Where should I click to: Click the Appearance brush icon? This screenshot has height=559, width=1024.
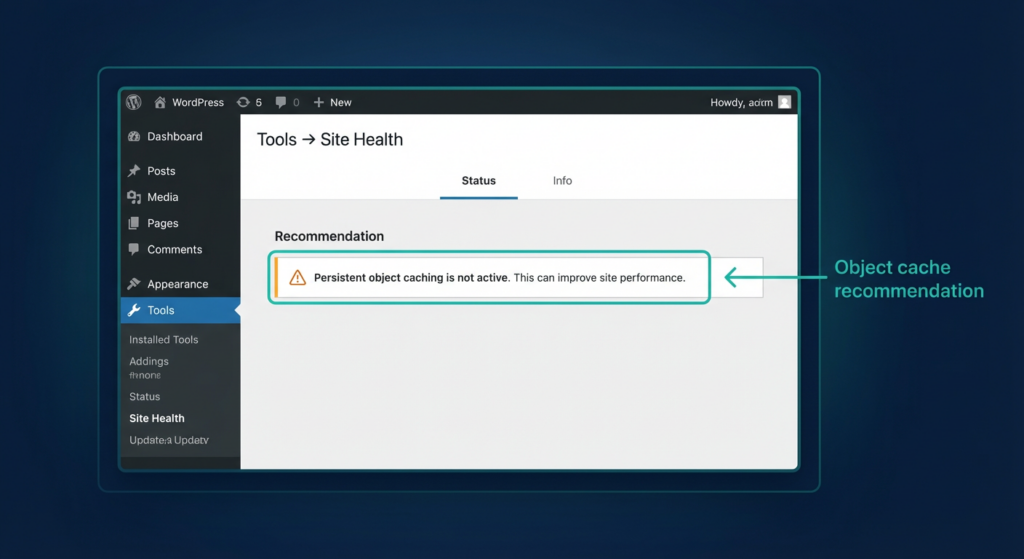coord(134,285)
